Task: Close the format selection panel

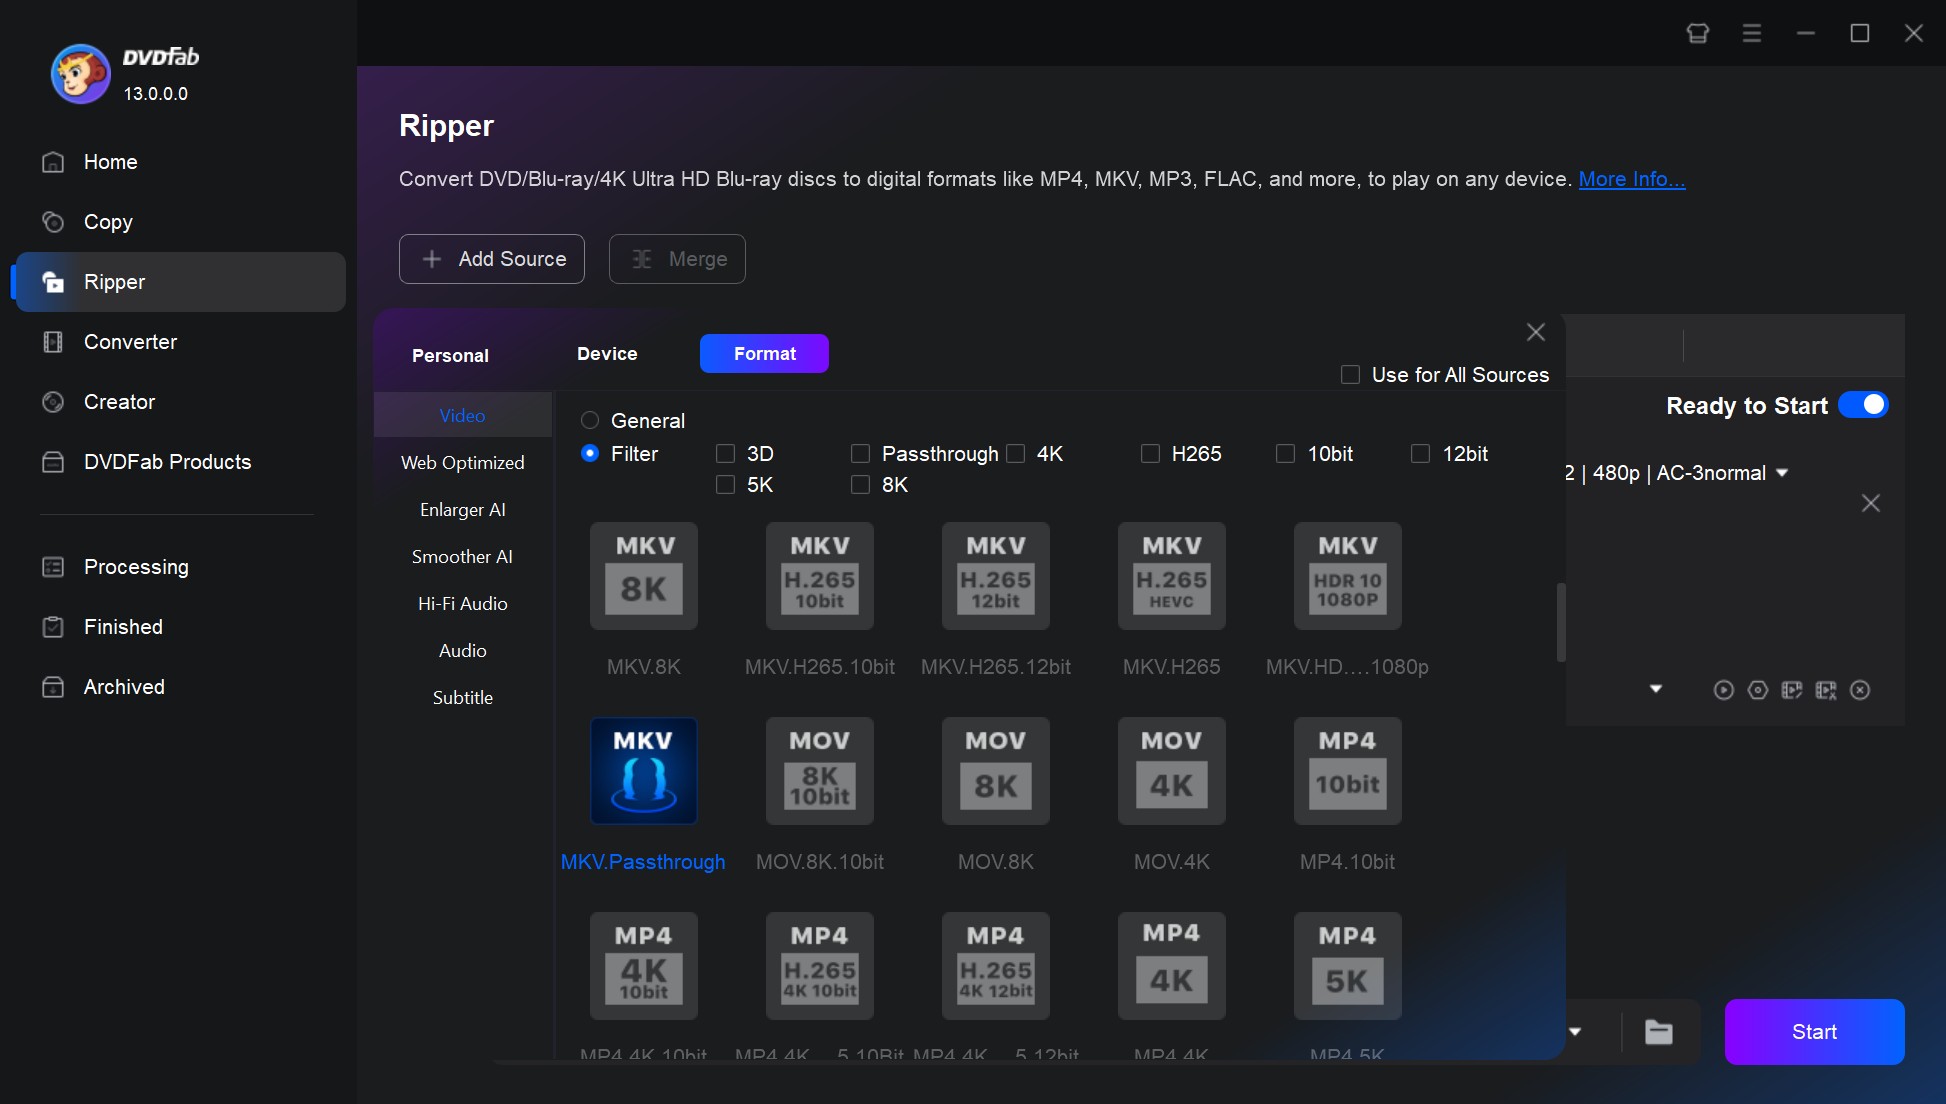Action: point(1536,332)
